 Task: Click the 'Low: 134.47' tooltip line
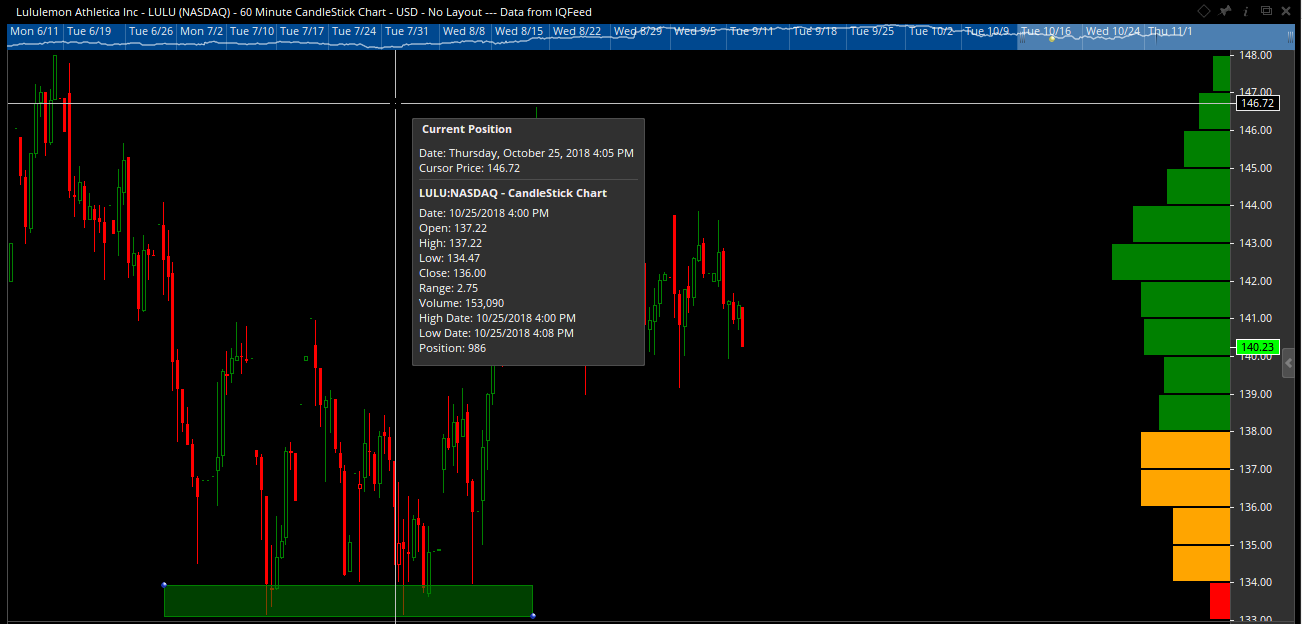tap(451, 258)
